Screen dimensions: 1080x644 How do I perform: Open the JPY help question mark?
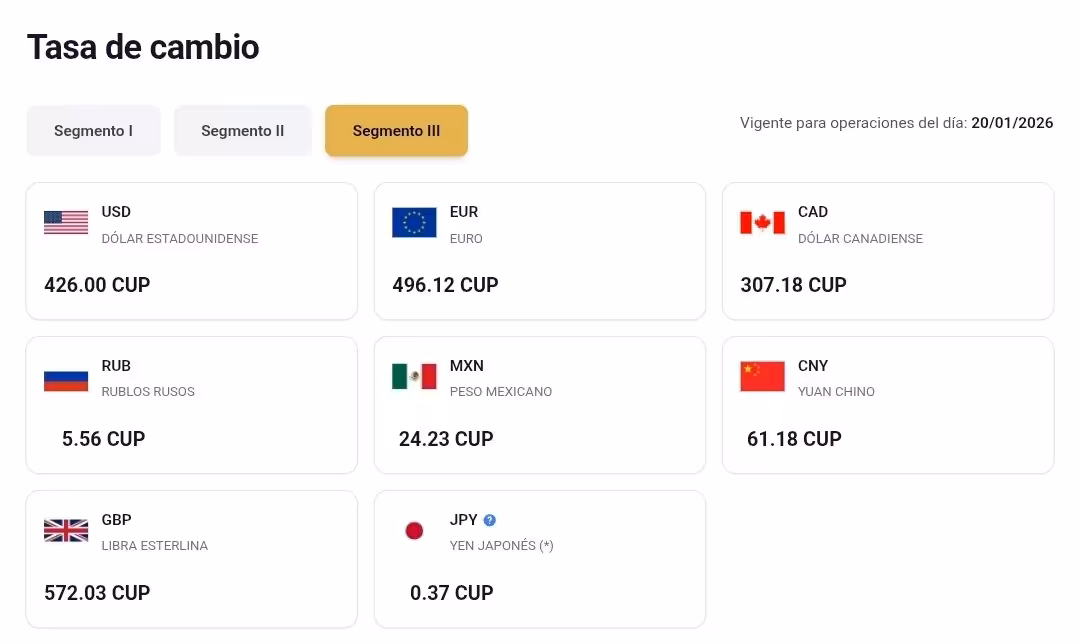(x=490, y=520)
